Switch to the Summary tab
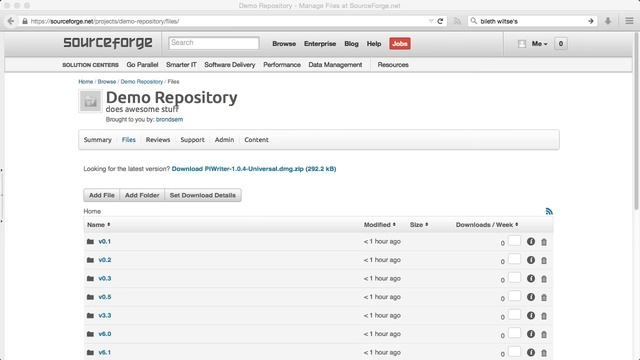 point(98,140)
